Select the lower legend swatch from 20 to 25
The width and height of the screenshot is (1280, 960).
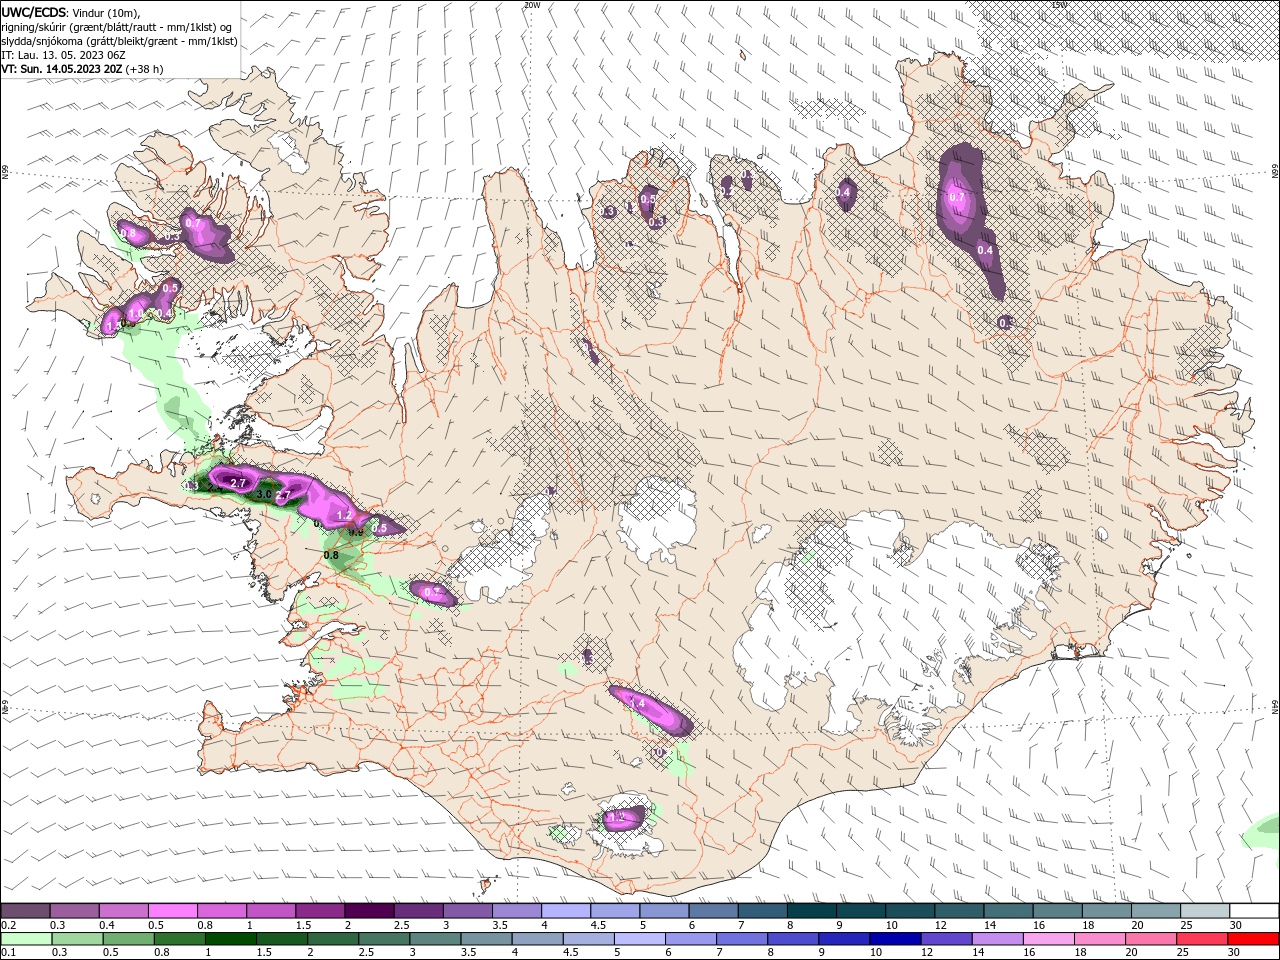[x=1152, y=939]
